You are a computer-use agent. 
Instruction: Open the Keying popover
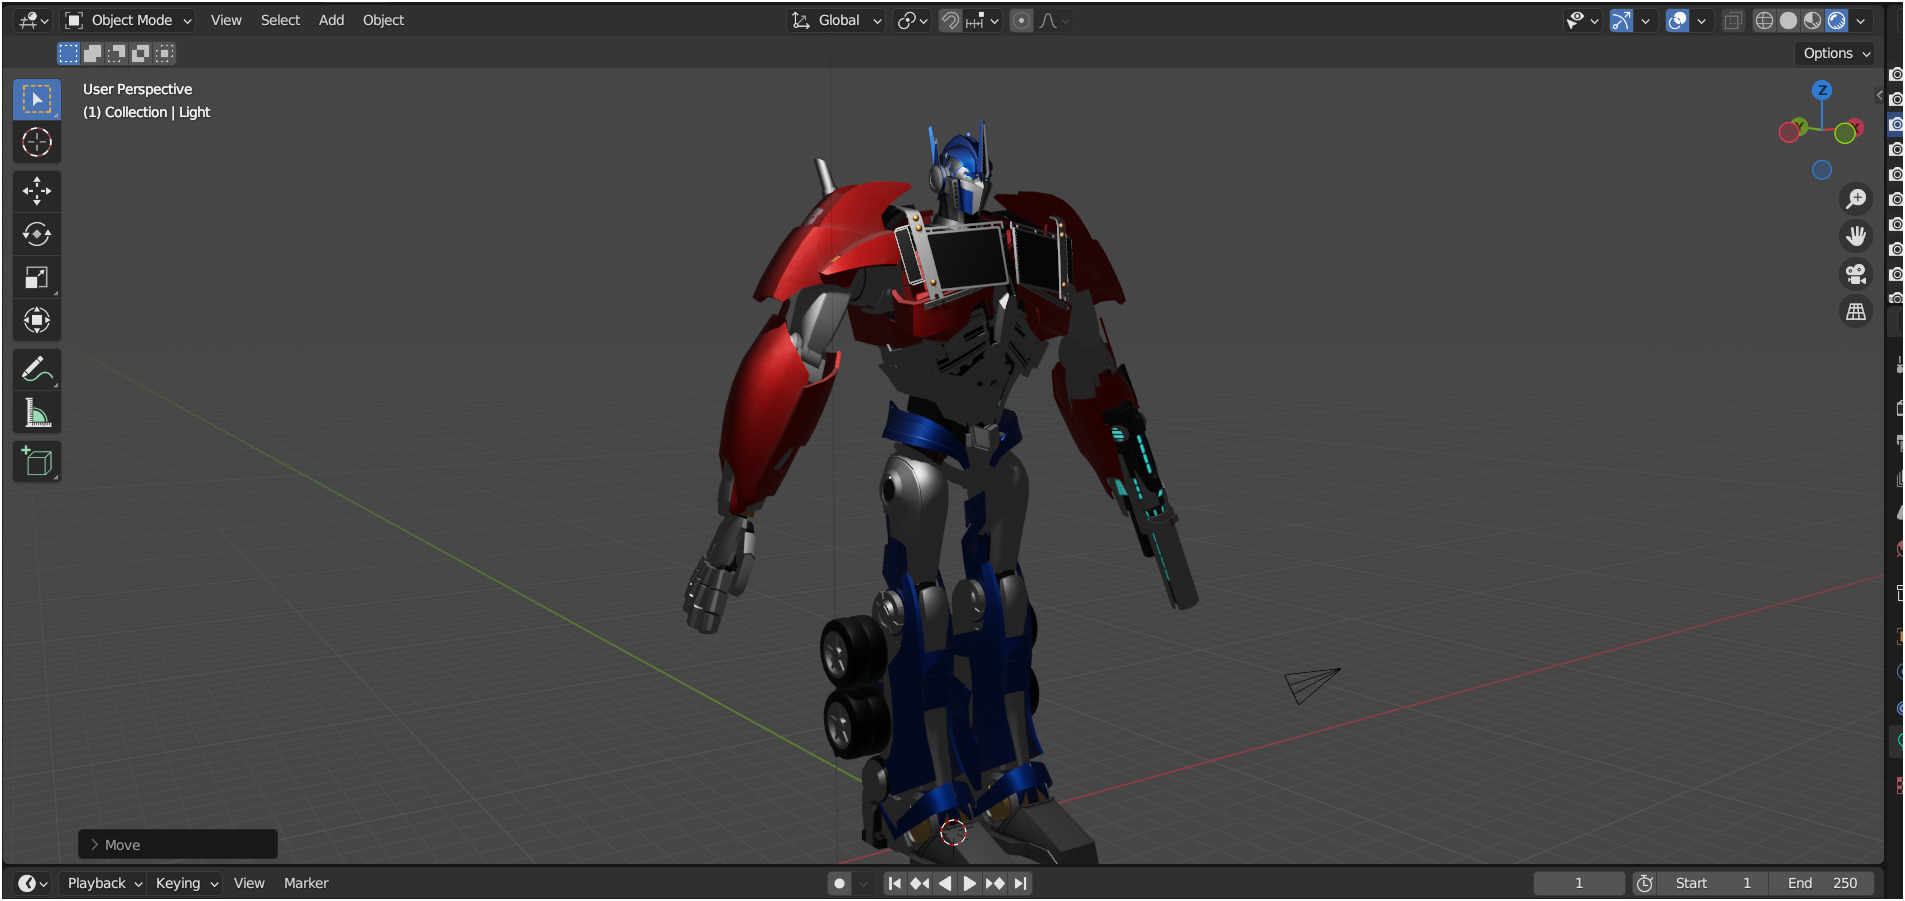click(x=186, y=883)
